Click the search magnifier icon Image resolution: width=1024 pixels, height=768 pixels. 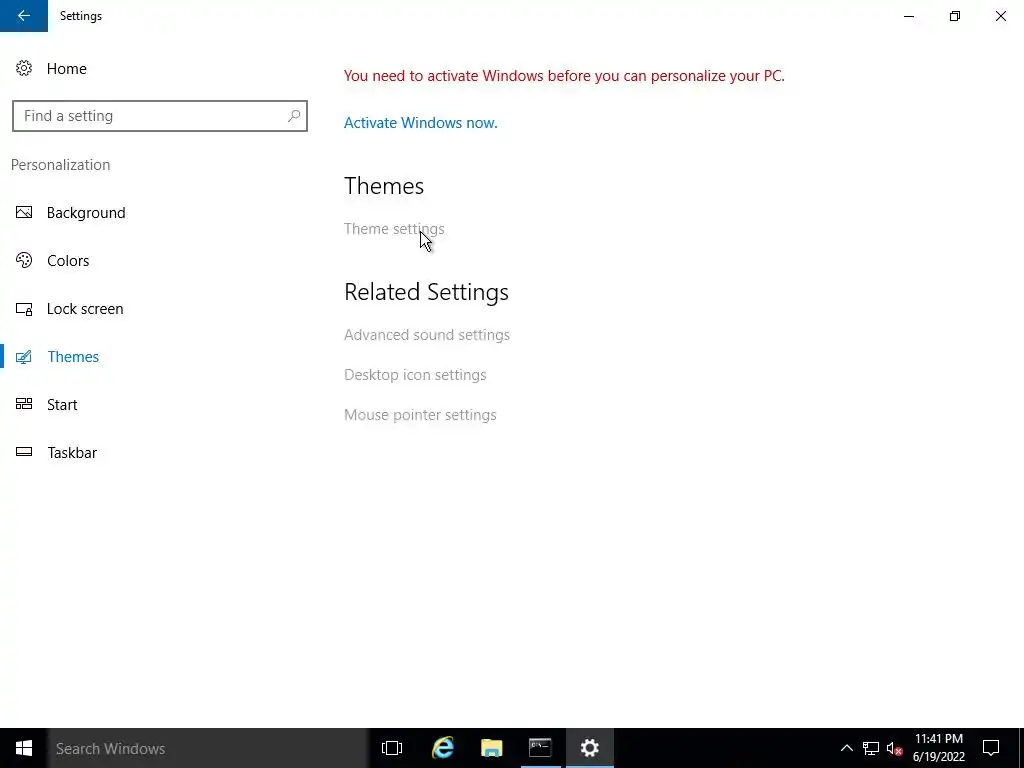(294, 116)
